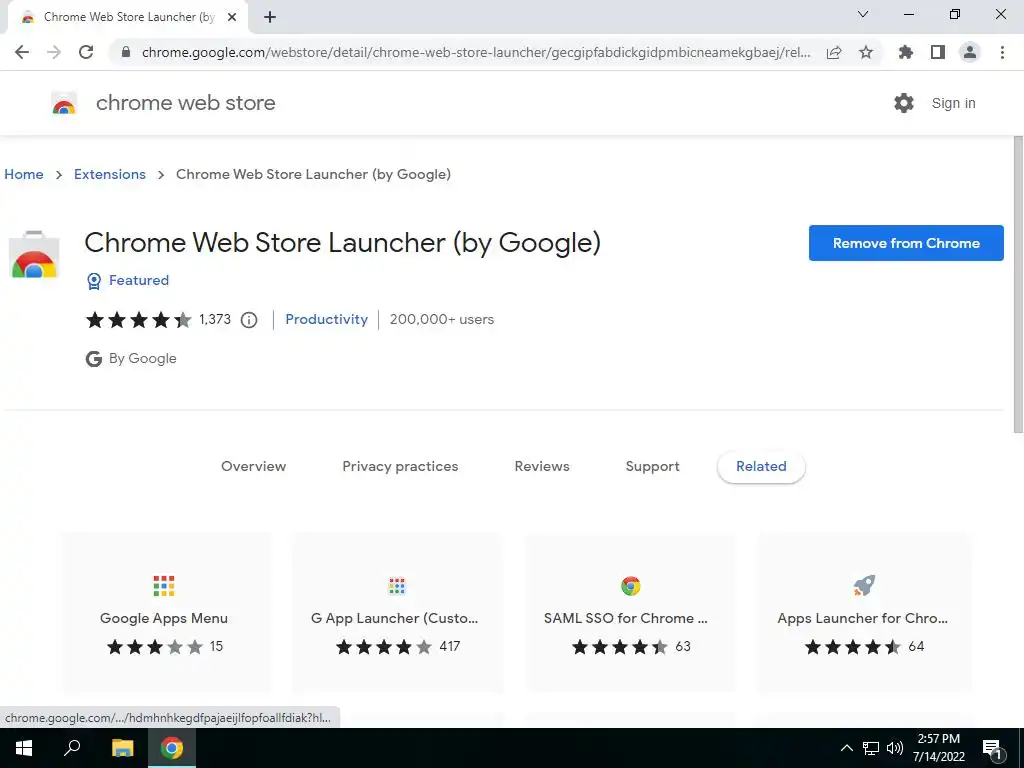Click the extension's shopping bag icon
1024x768 pixels.
(34, 255)
